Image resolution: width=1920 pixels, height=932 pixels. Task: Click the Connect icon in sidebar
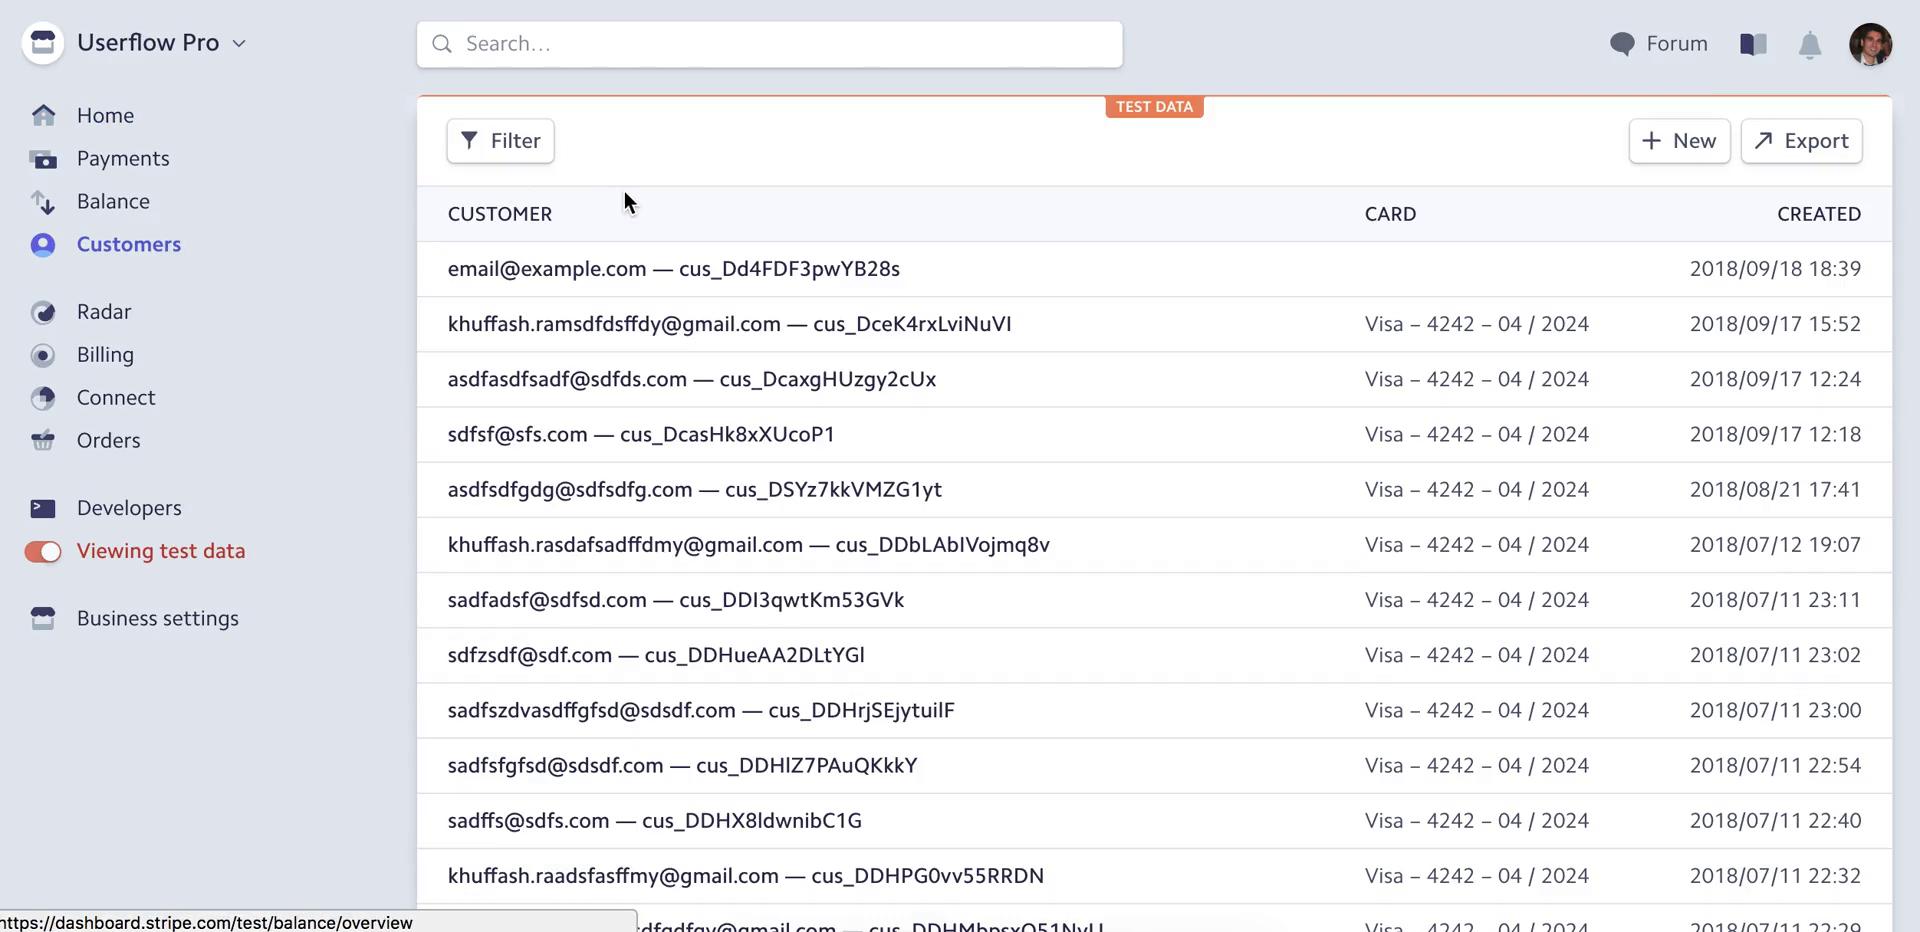pyautogui.click(x=43, y=398)
